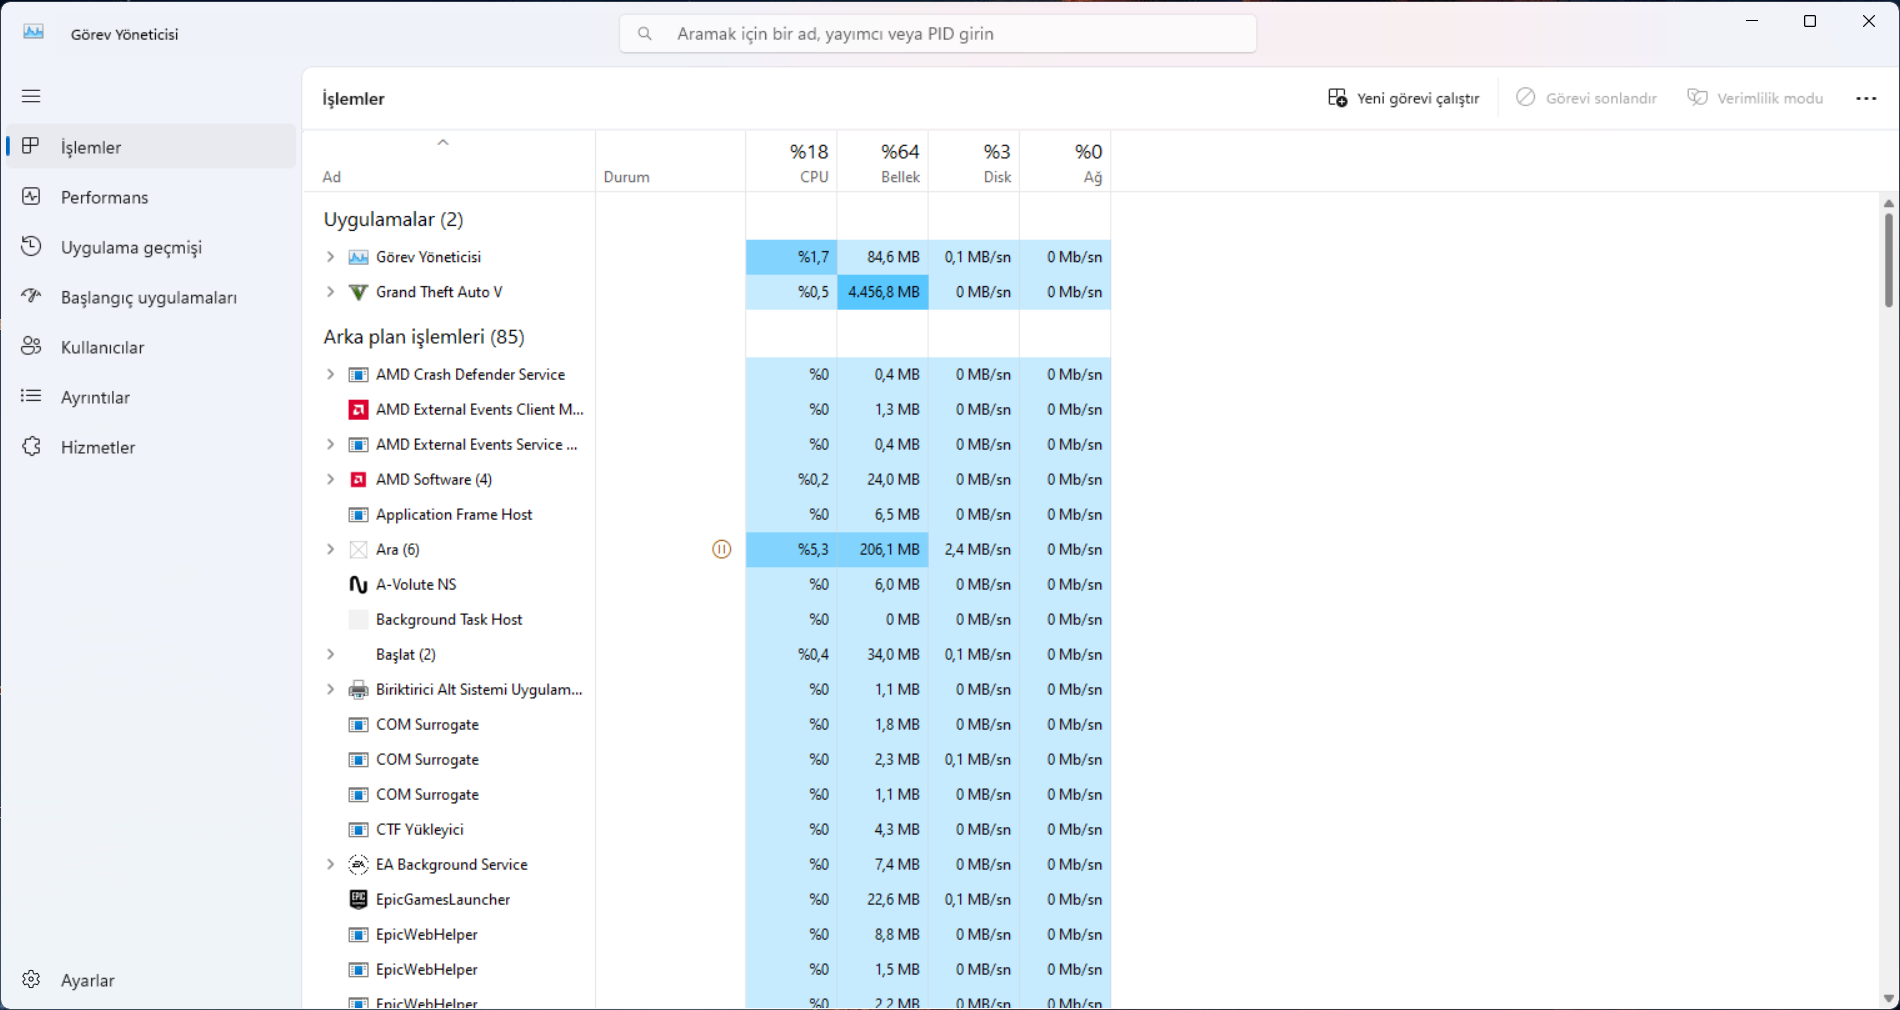Open the Hizmetler page
The image size is (1900, 1010).
151,447
